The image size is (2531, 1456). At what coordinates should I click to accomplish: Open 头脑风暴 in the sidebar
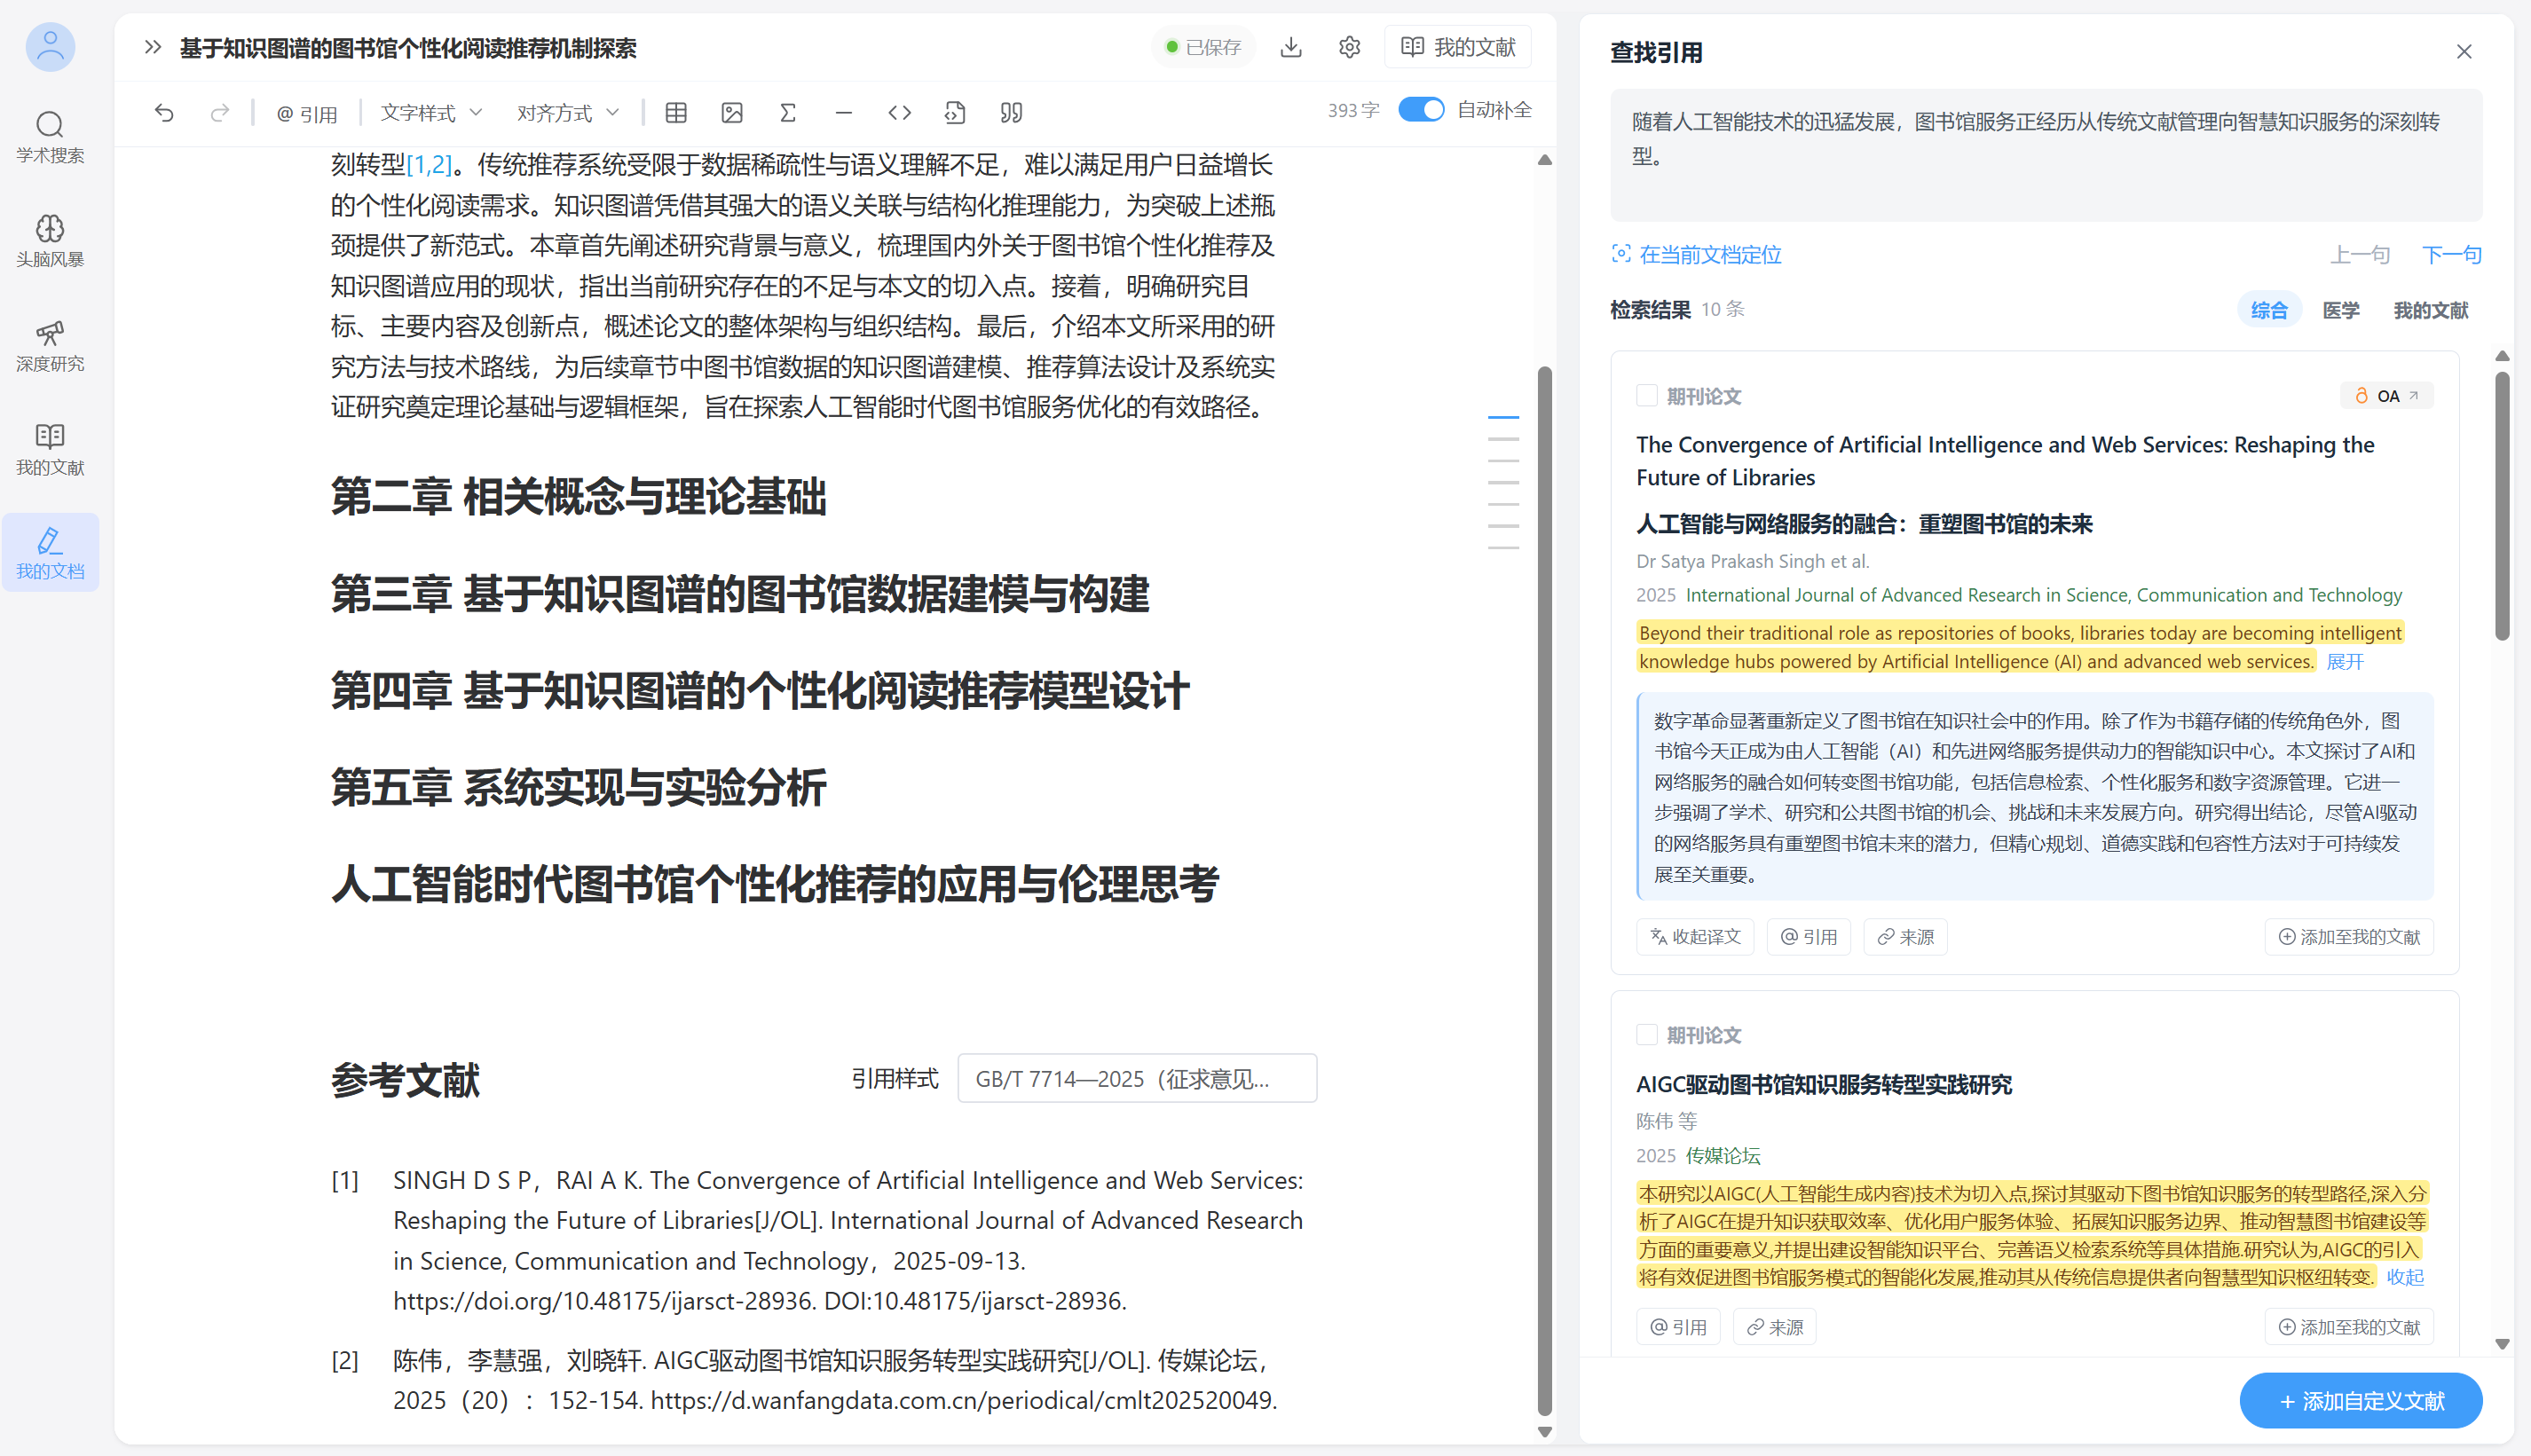tap(50, 241)
